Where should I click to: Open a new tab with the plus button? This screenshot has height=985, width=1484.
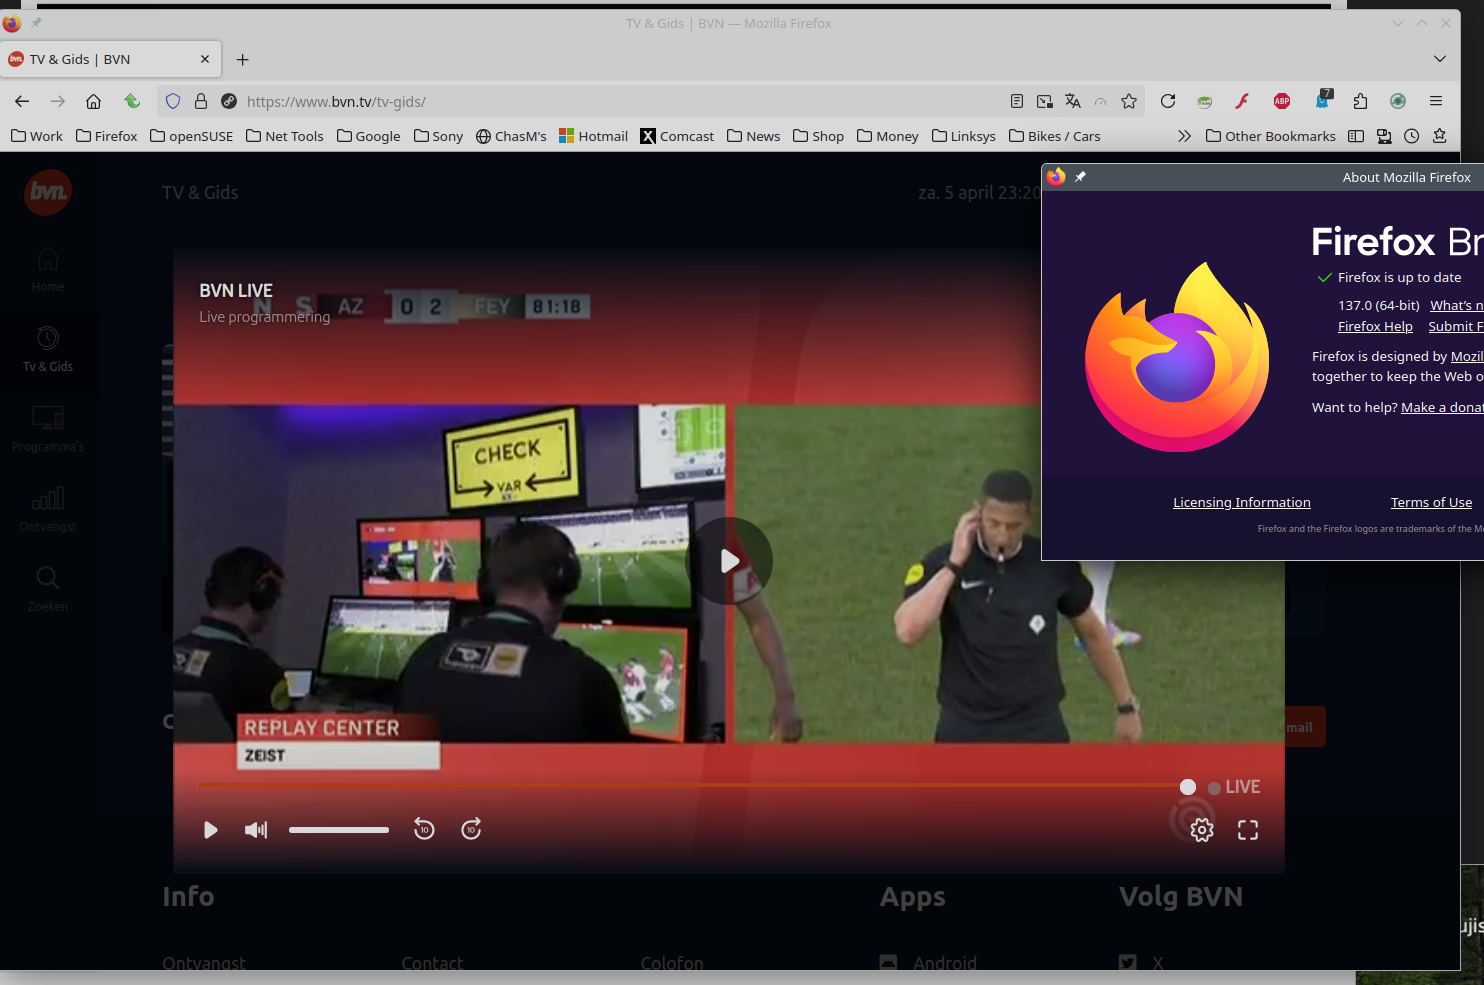(x=242, y=59)
